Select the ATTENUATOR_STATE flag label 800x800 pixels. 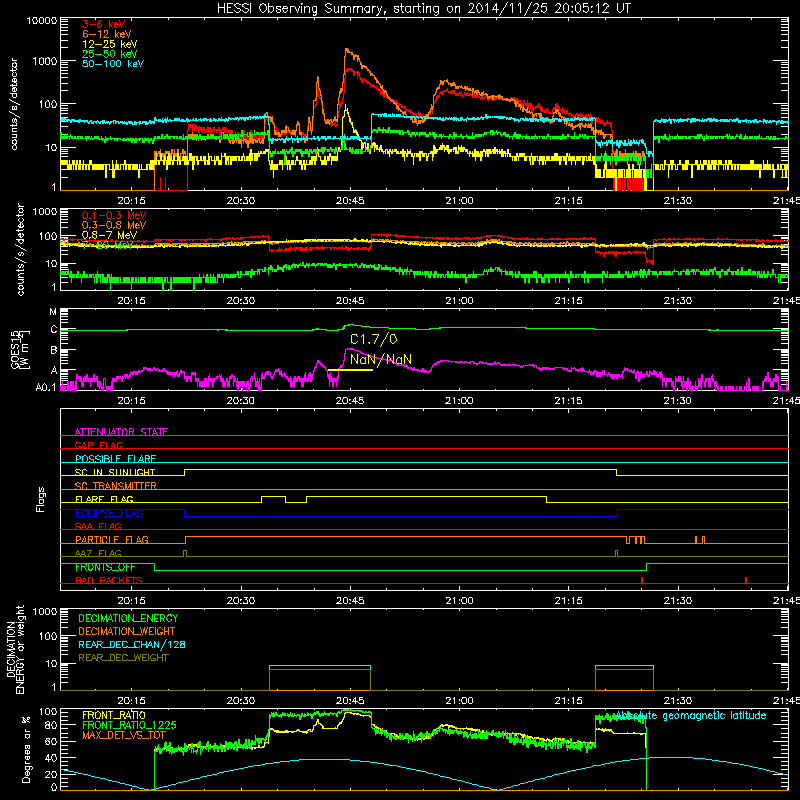click(121, 432)
